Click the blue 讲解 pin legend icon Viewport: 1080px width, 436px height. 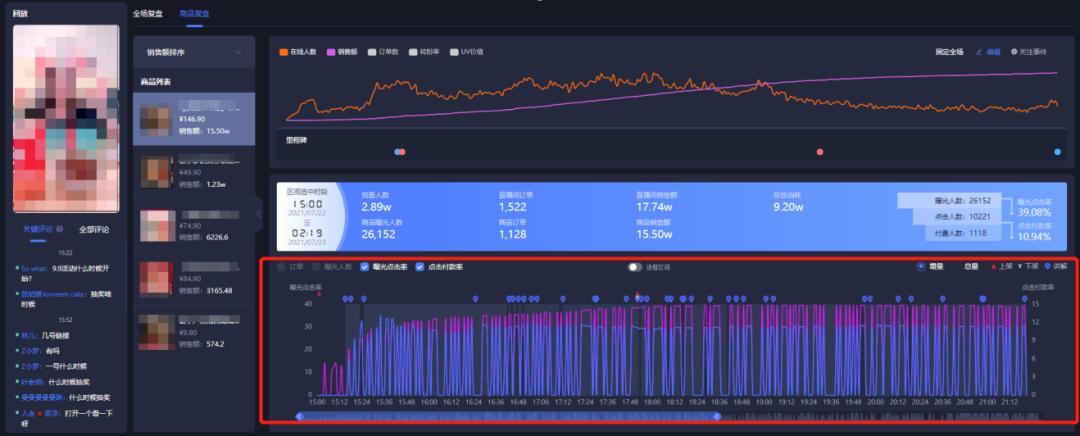tap(1048, 266)
